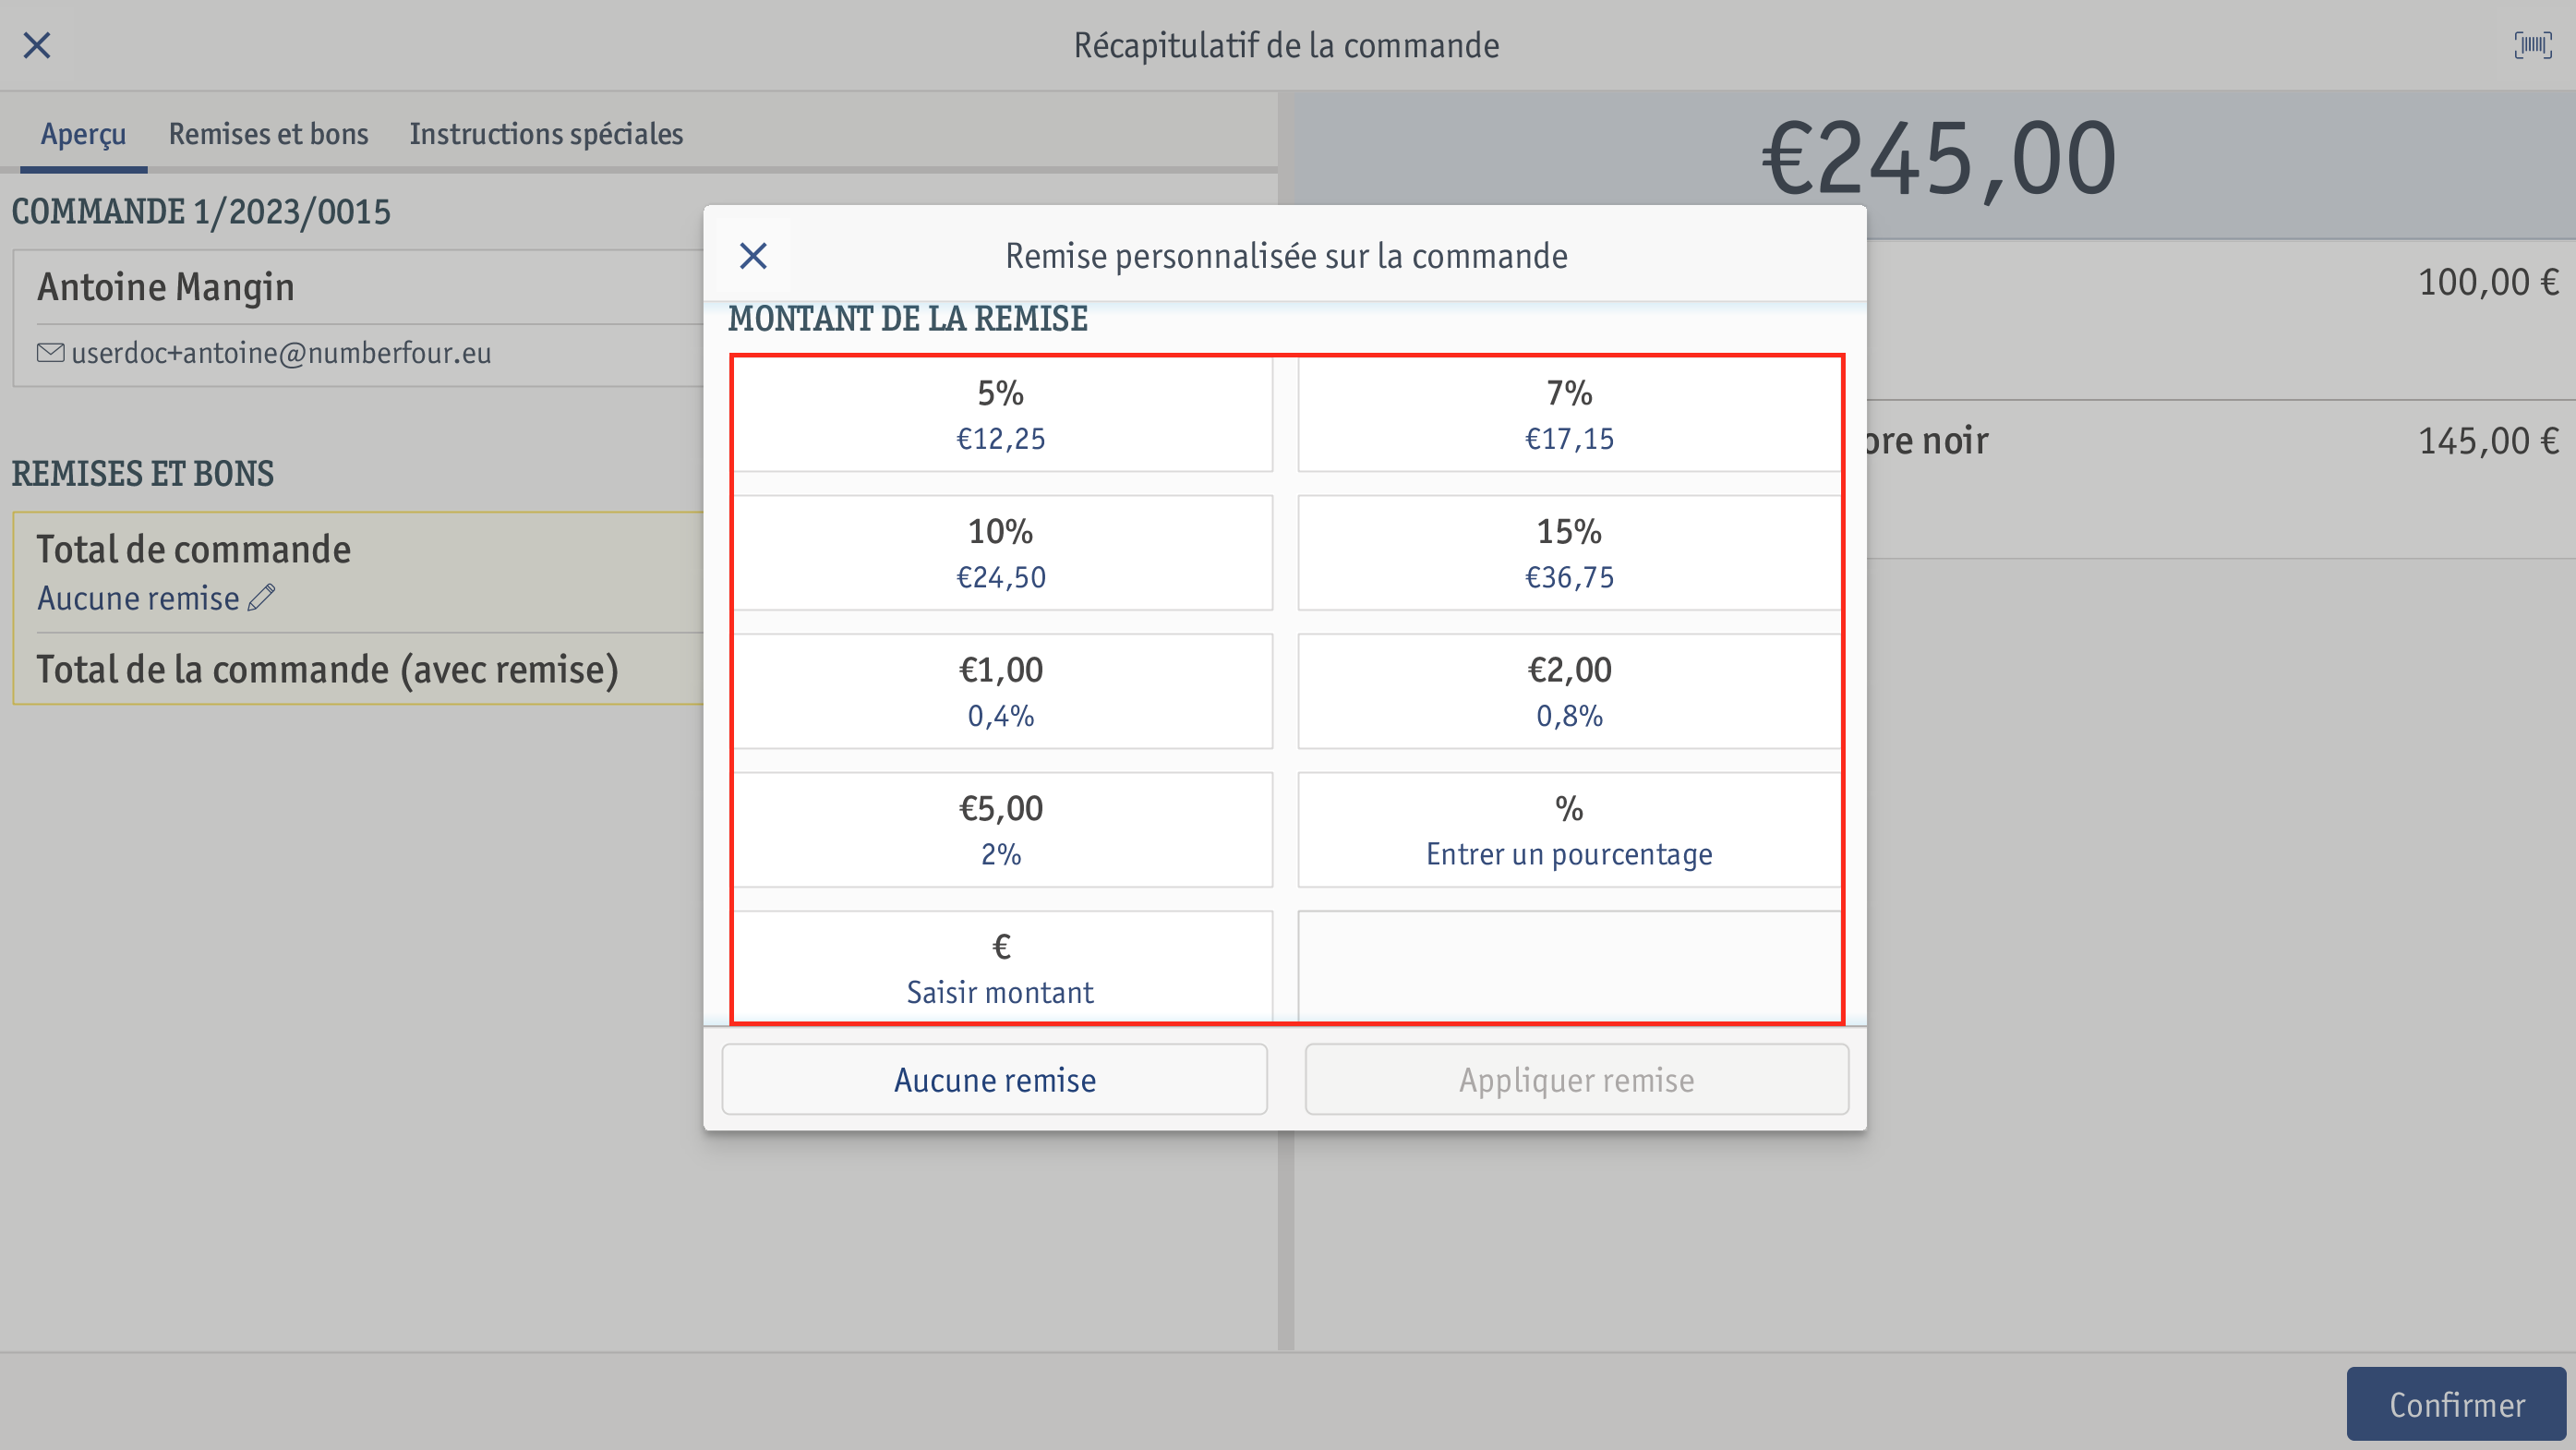Viewport: 2576px width, 1450px height.
Task: Select the 5% discount option
Action: coord(1001,414)
